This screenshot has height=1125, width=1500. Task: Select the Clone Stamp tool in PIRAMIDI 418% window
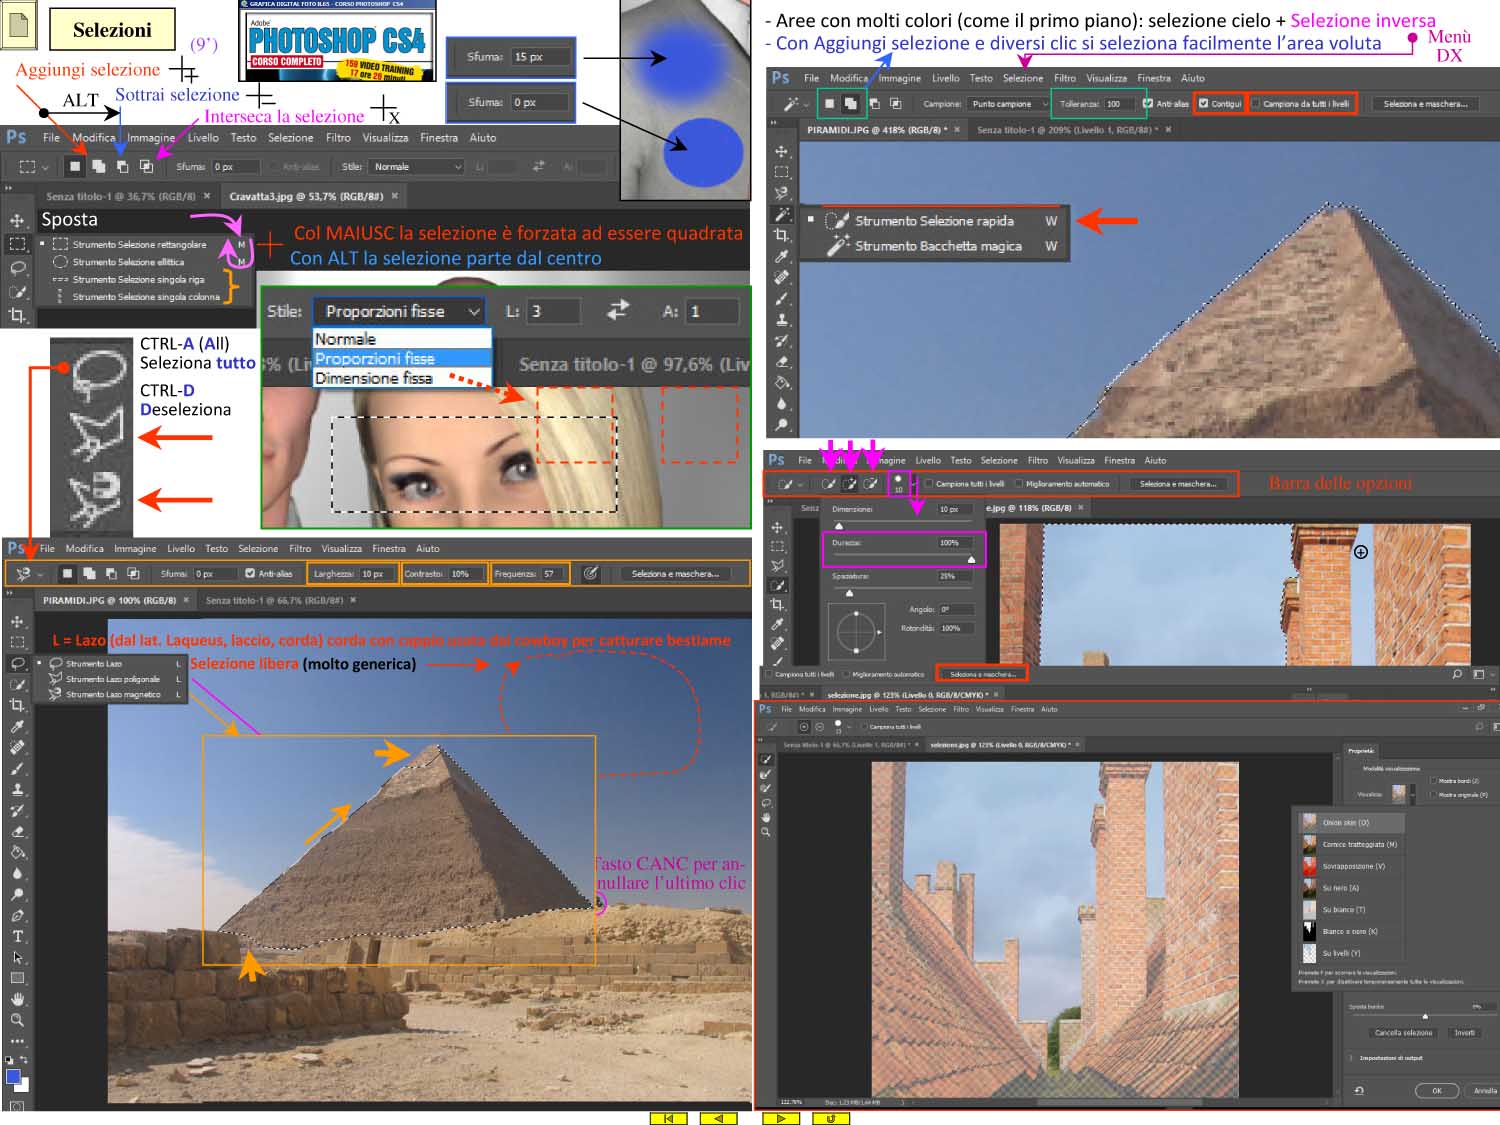tap(781, 320)
